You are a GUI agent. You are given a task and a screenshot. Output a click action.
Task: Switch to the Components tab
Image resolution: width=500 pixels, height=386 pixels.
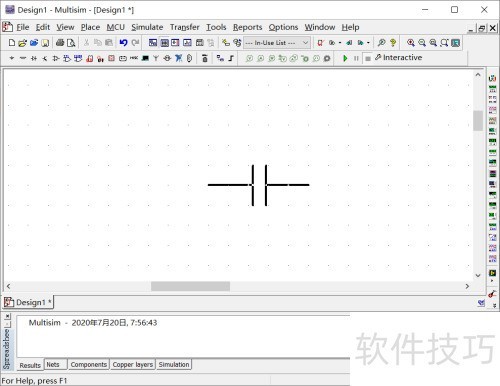tap(89, 364)
